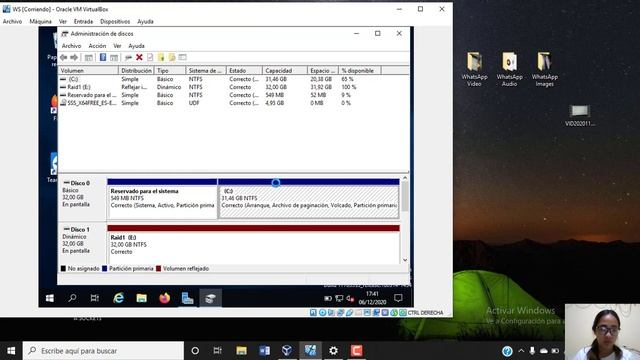Select the 'Reservado para el...' volume row
The height and width of the screenshot is (360, 640).
click(233, 95)
